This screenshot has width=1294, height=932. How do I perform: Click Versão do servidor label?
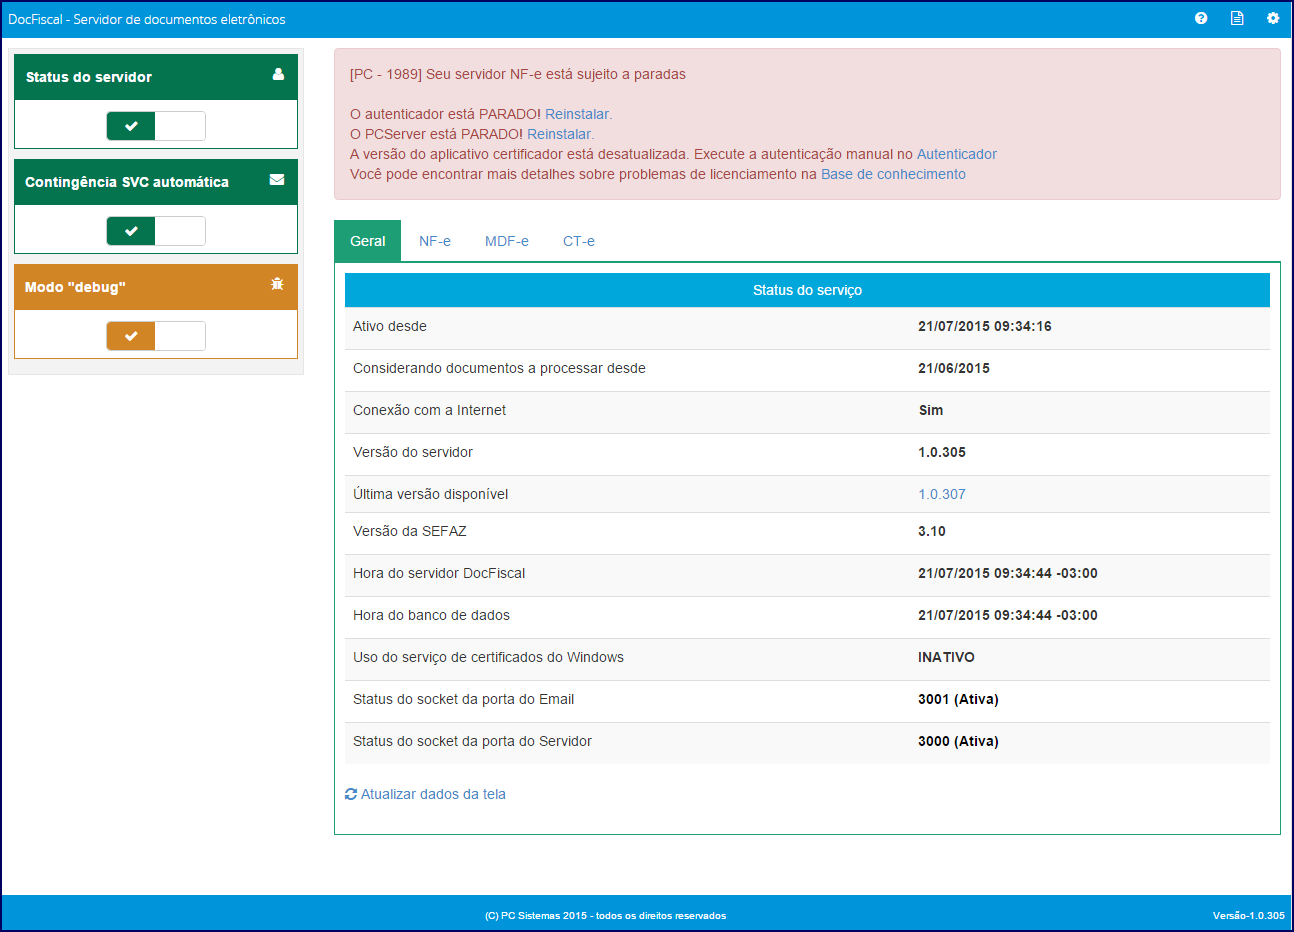click(413, 452)
